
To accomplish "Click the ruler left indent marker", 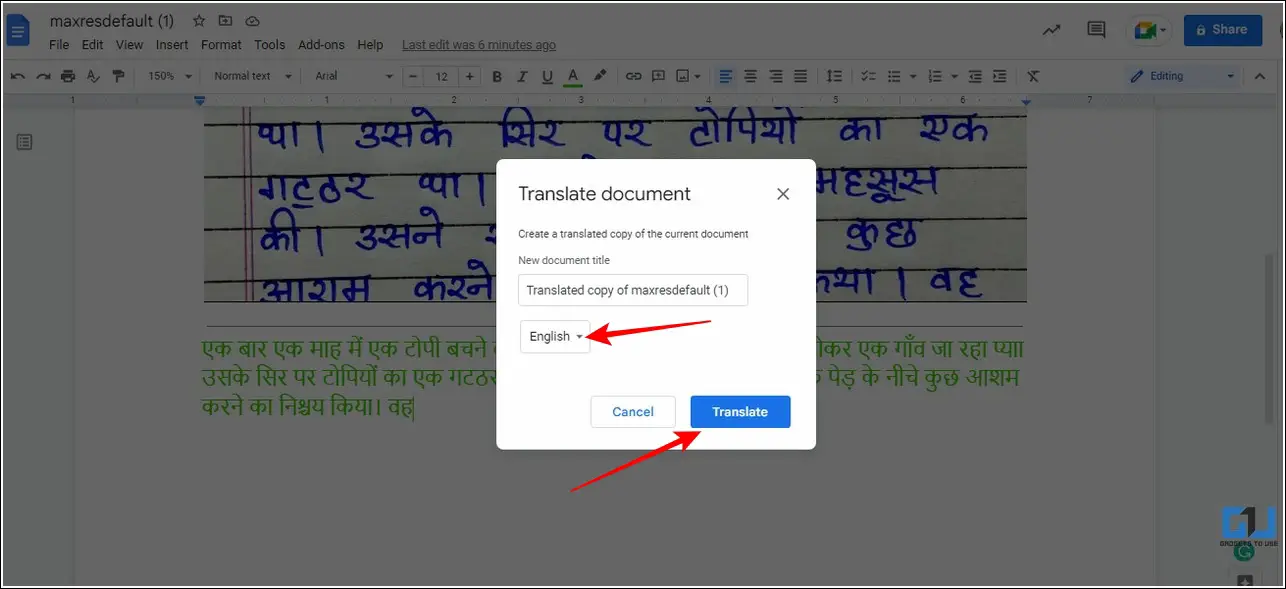I will (x=200, y=101).
